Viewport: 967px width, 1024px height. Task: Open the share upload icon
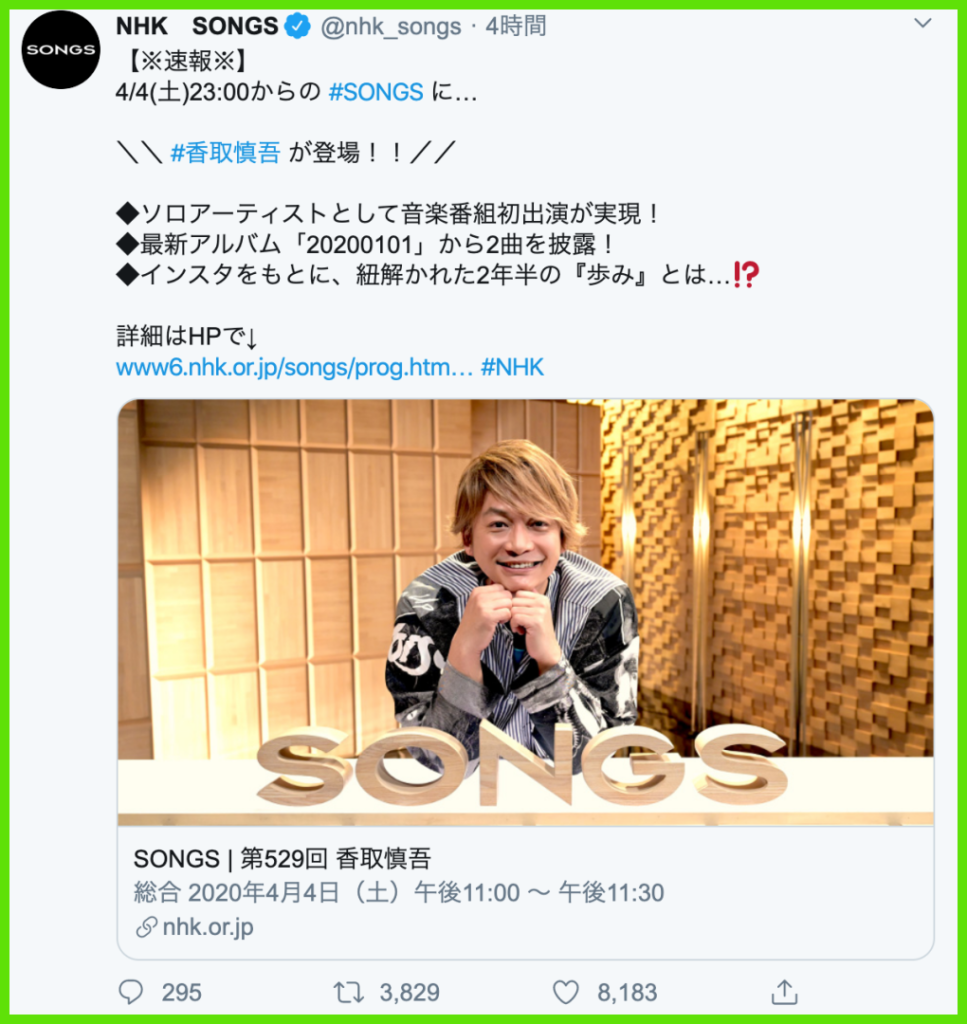pyautogui.click(x=784, y=992)
